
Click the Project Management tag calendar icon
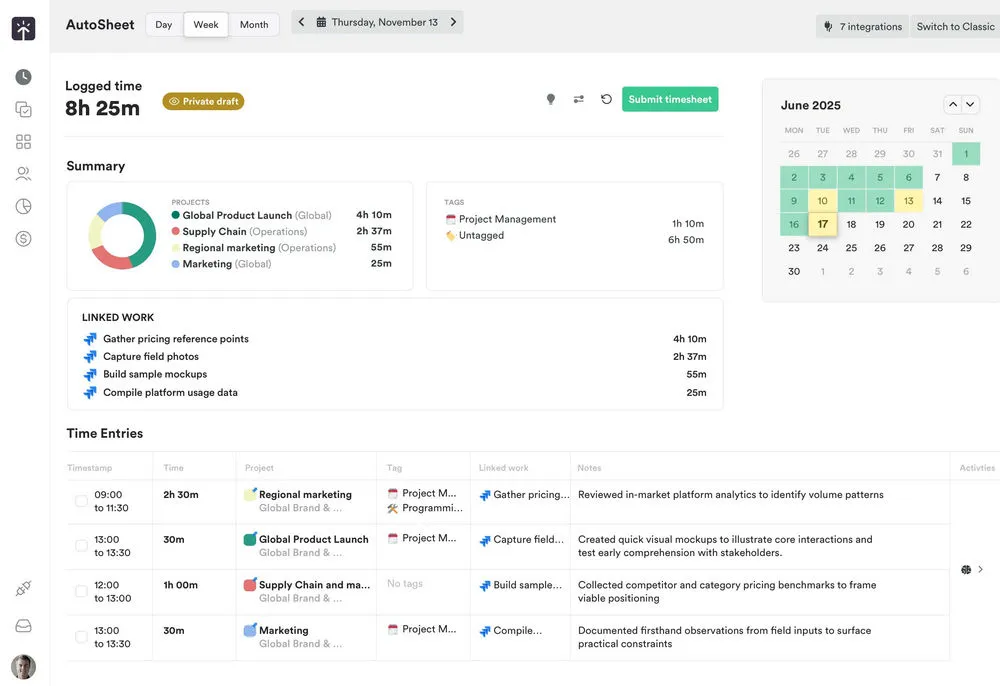coord(451,219)
